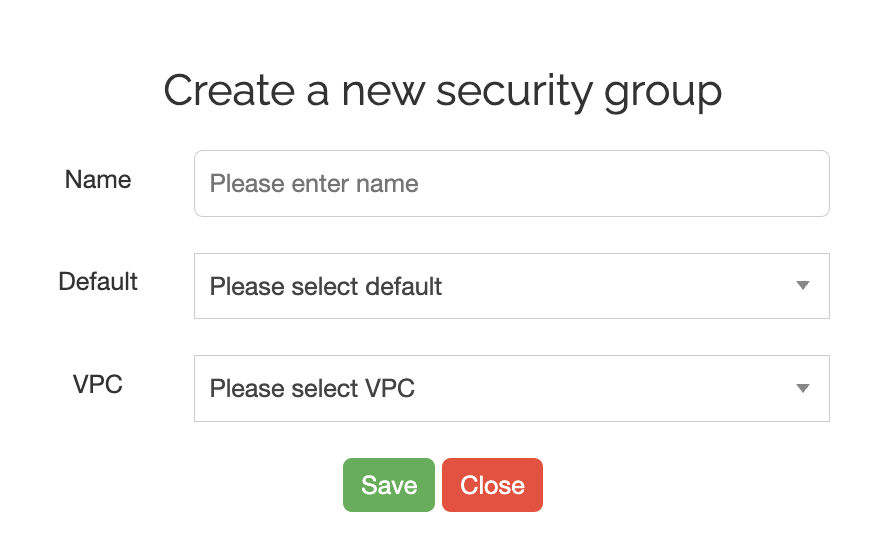The width and height of the screenshot is (886, 542).
Task: Click the "Create a new security group" heading
Action: 443,91
